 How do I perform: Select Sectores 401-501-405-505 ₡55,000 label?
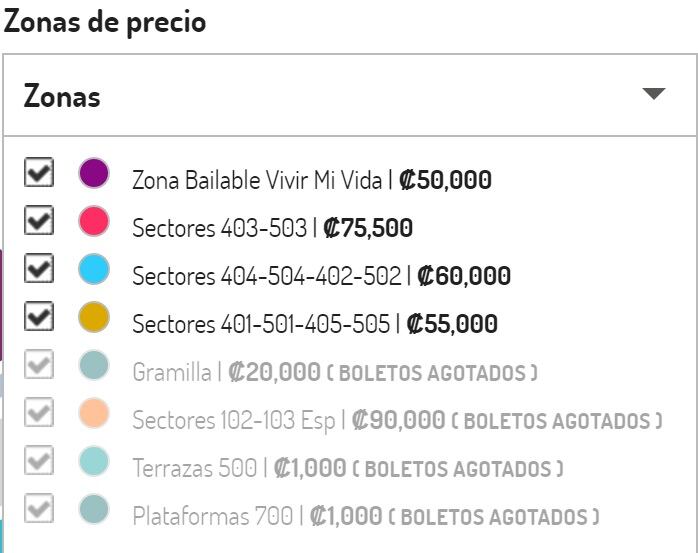pyautogui.click(x=314, y=325)
